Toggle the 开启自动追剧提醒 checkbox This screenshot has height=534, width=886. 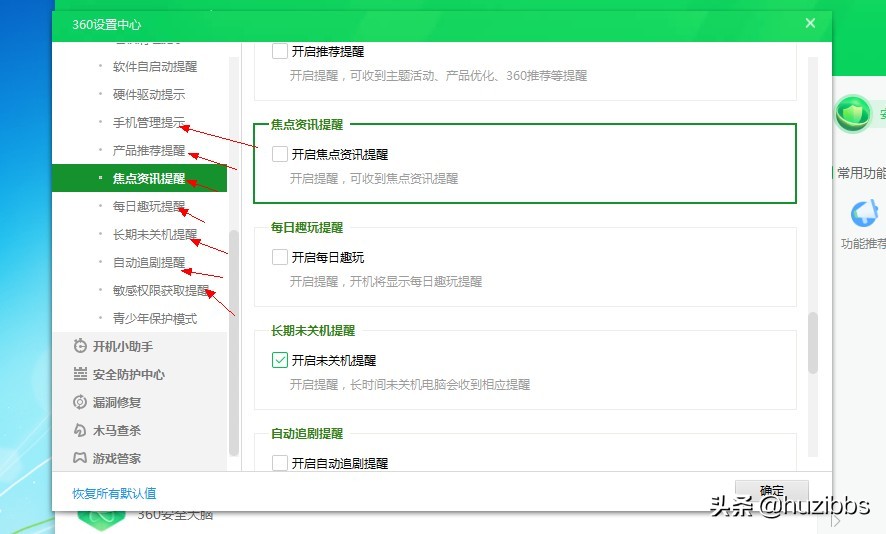[x=280, y=463]
